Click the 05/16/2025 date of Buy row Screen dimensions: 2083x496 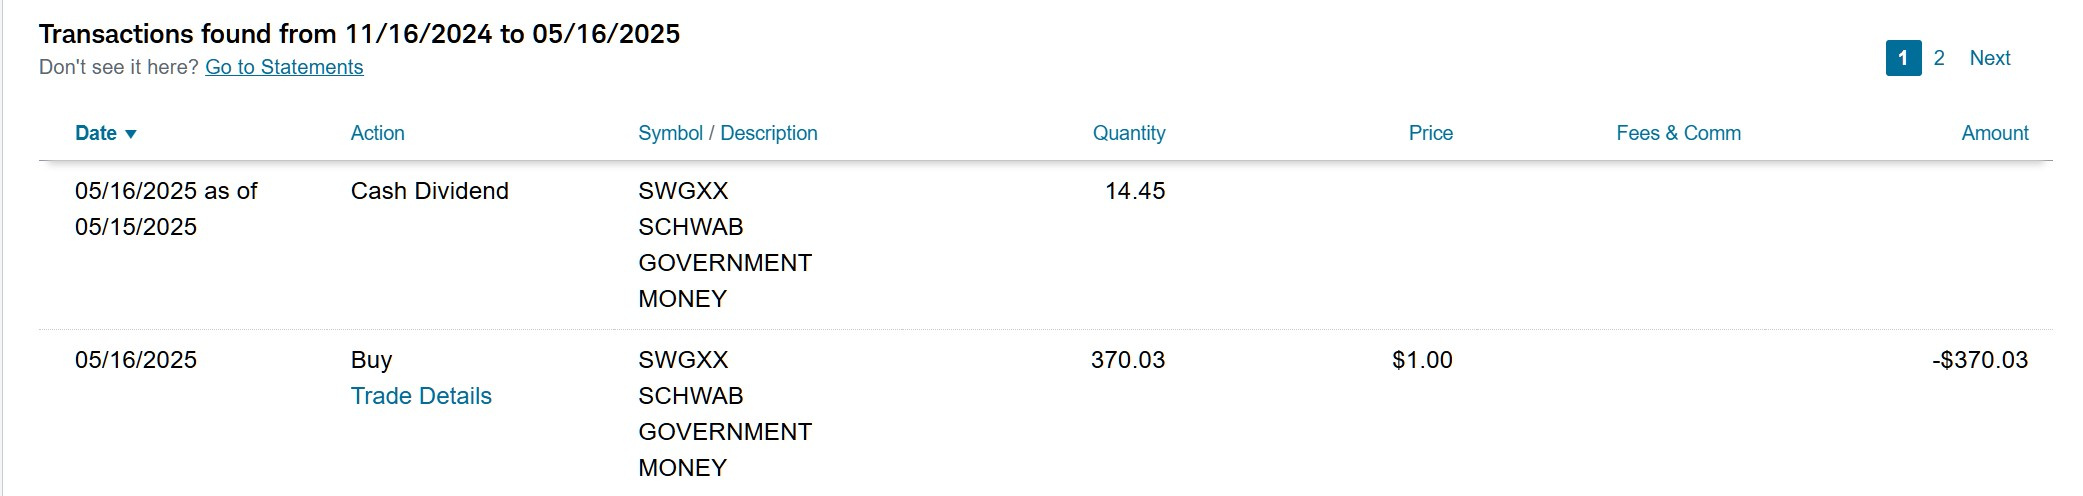point(136,360)
